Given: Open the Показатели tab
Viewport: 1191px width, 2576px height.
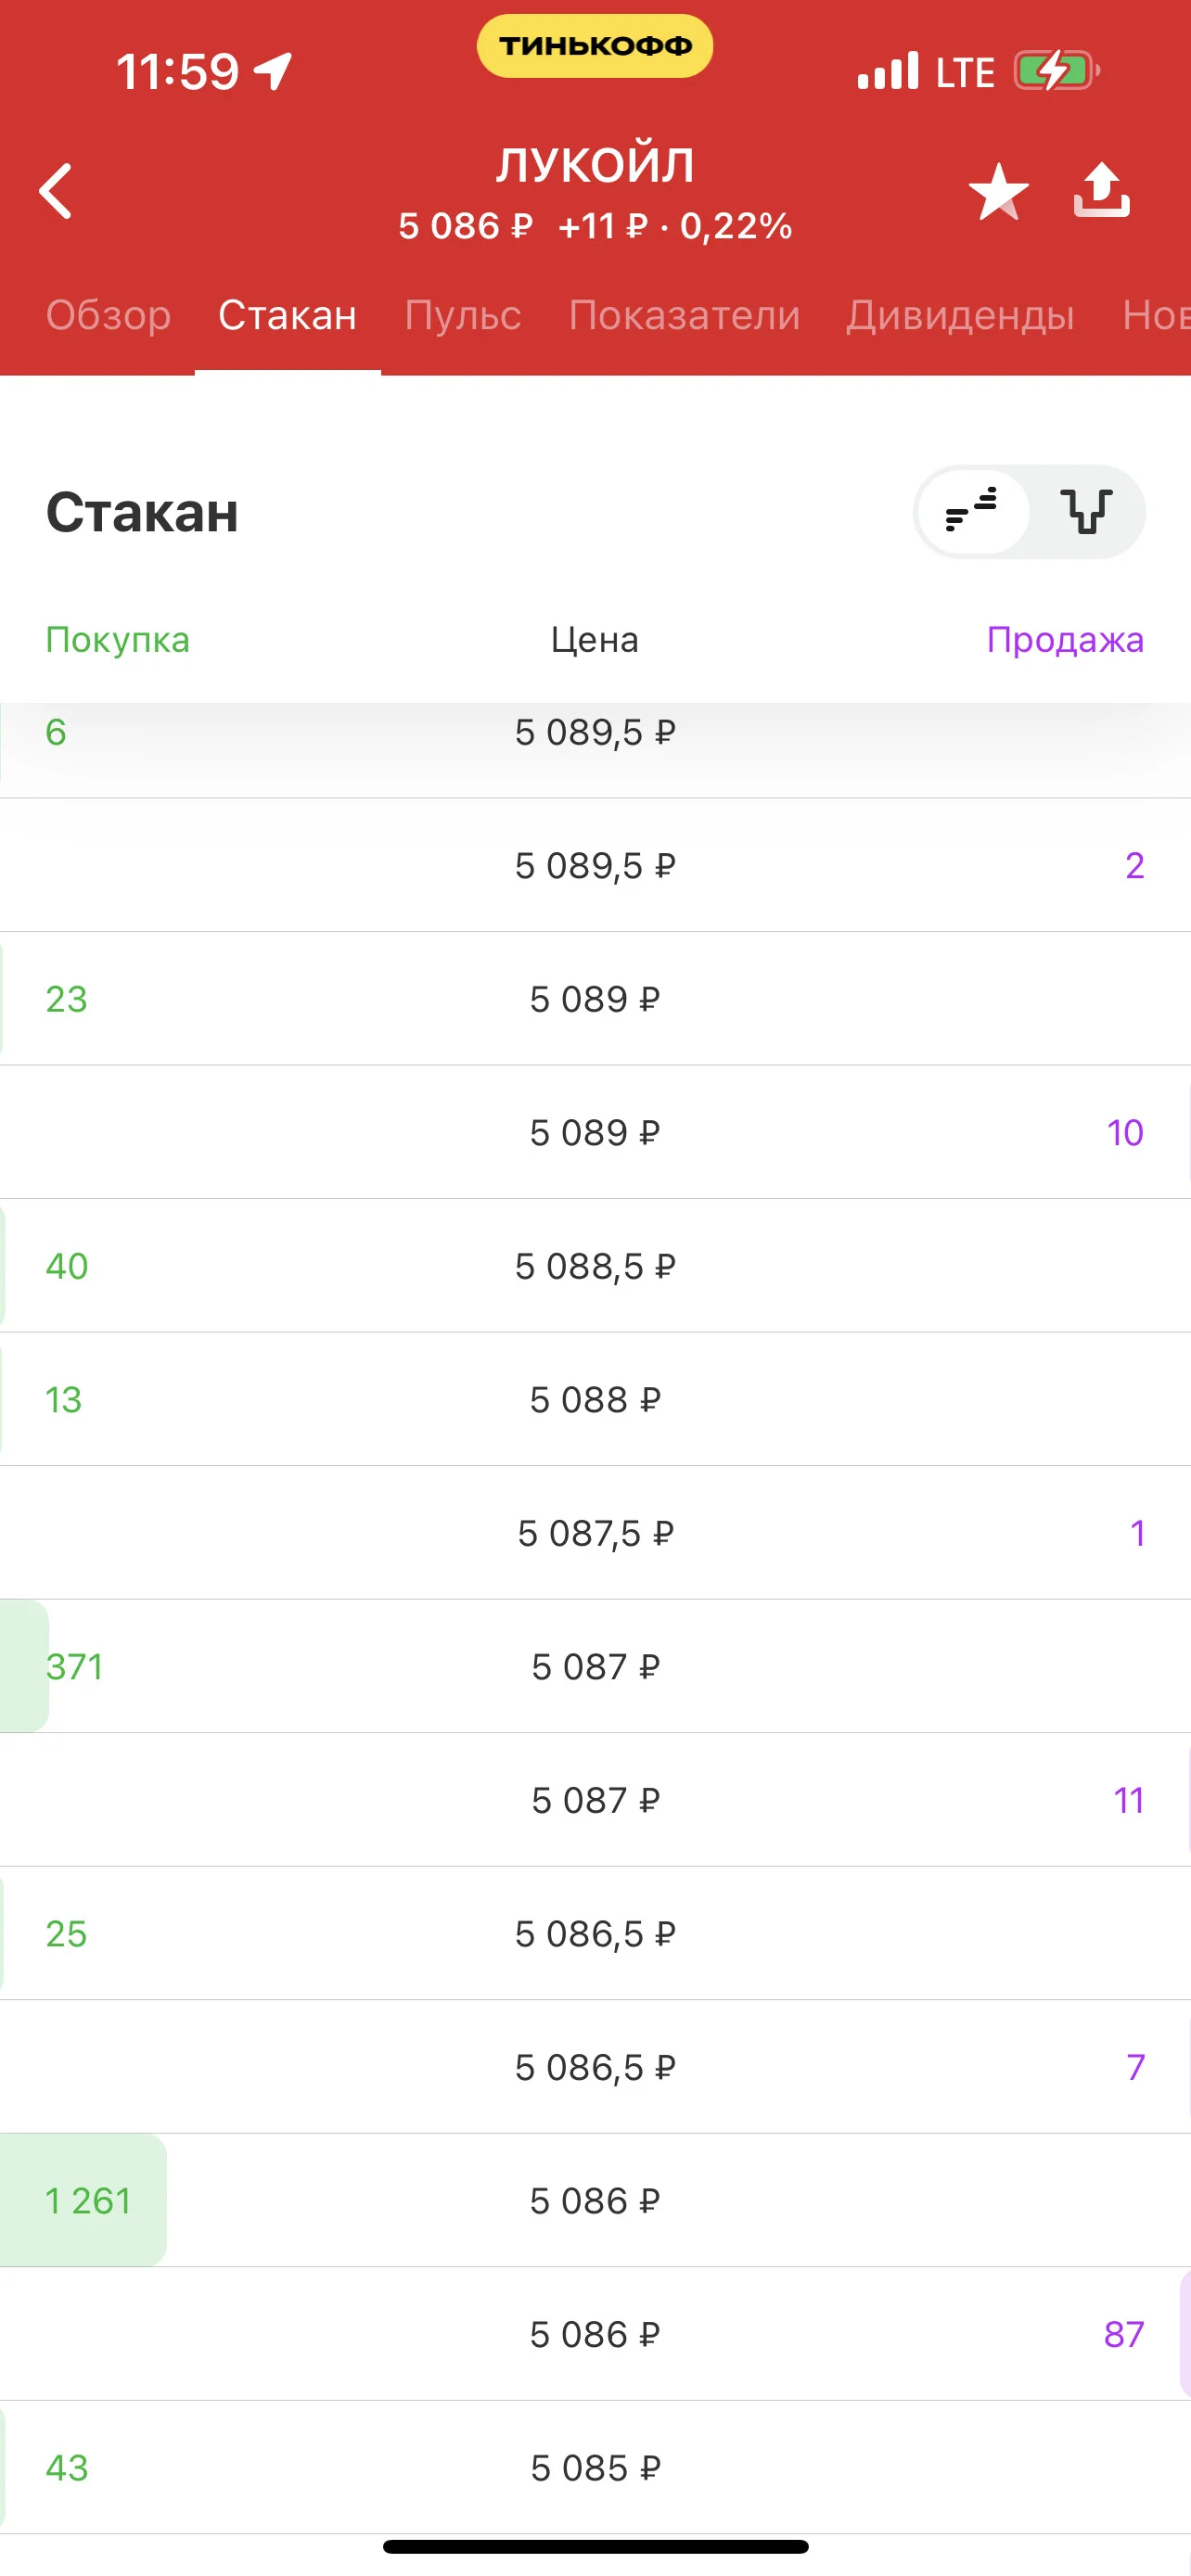Looking at the screenshot, I should [x=684, y=315].
